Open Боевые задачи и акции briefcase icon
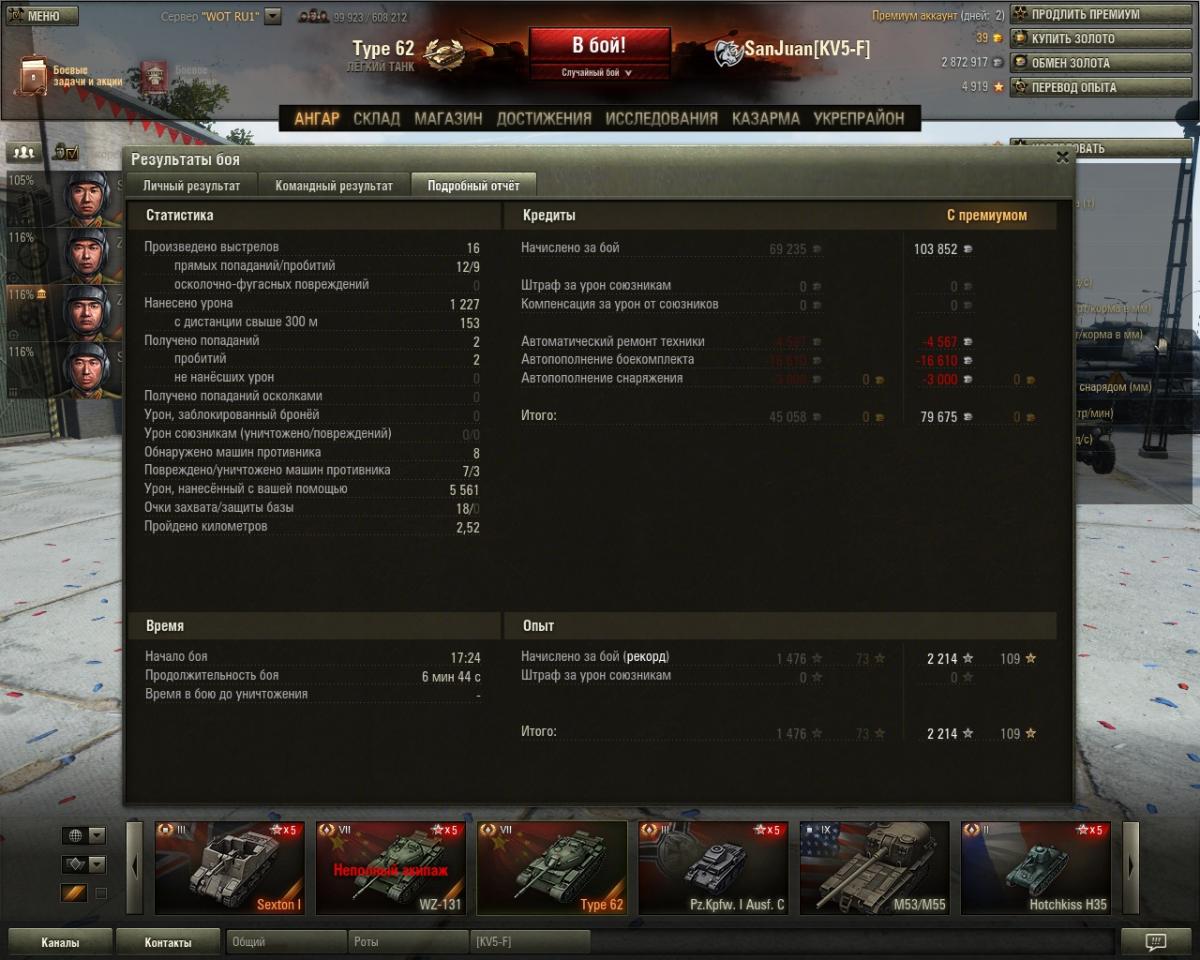Screen dimensions: 1200x960 coord(32,75)
